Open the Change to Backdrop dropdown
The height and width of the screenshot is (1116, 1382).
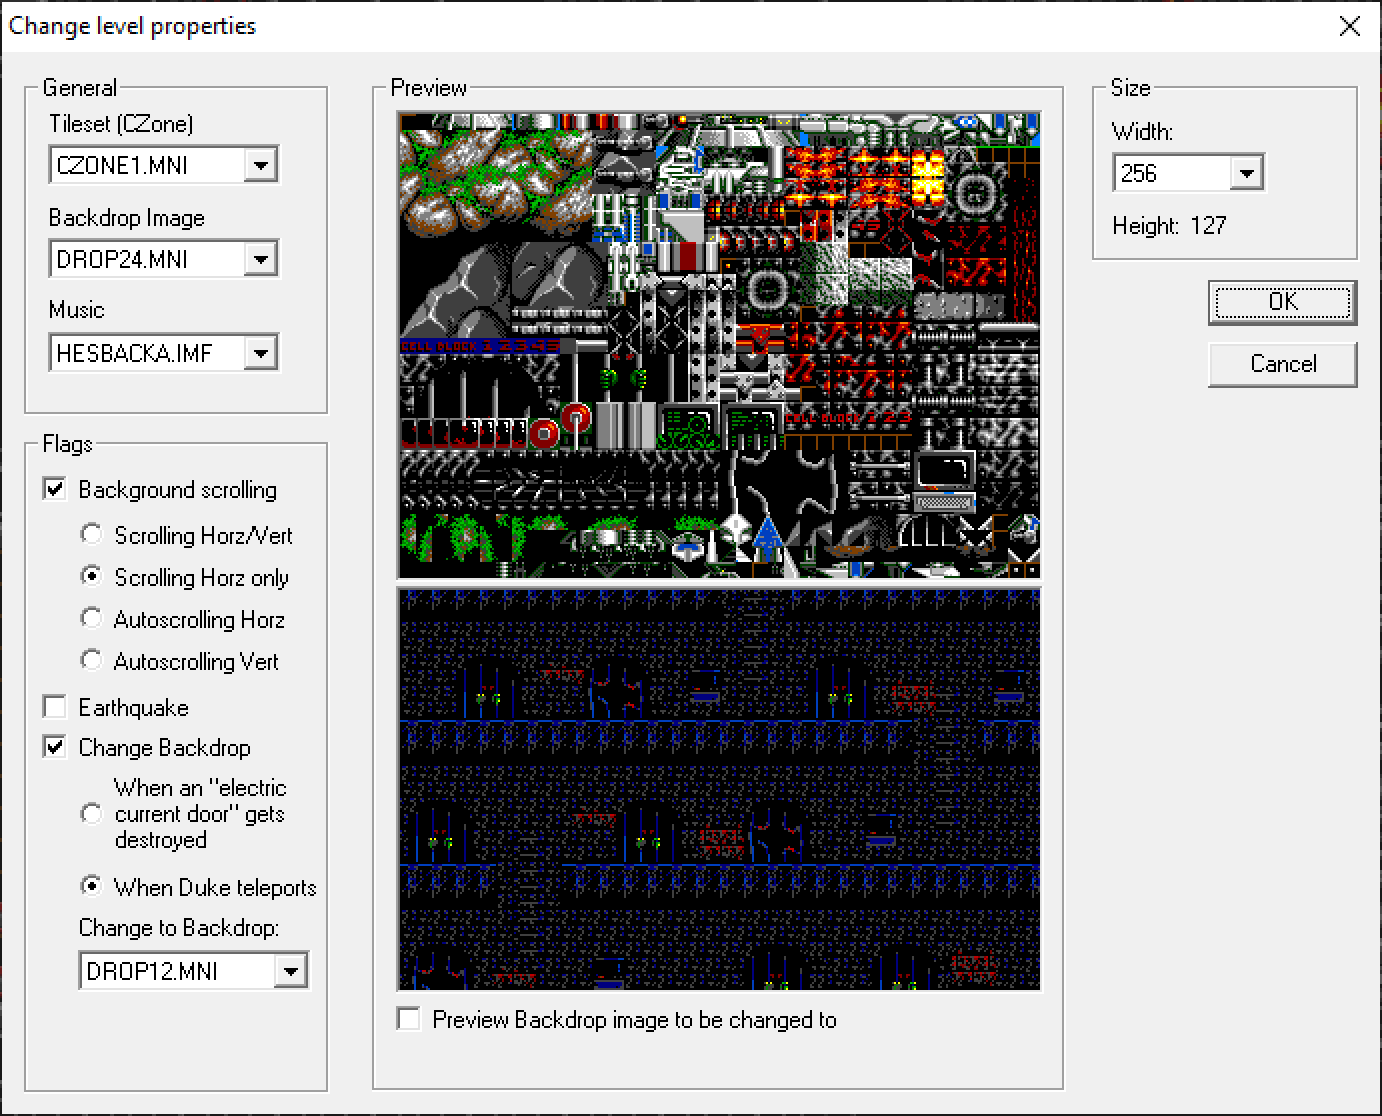pyautogui.click(x=291, y=970)
